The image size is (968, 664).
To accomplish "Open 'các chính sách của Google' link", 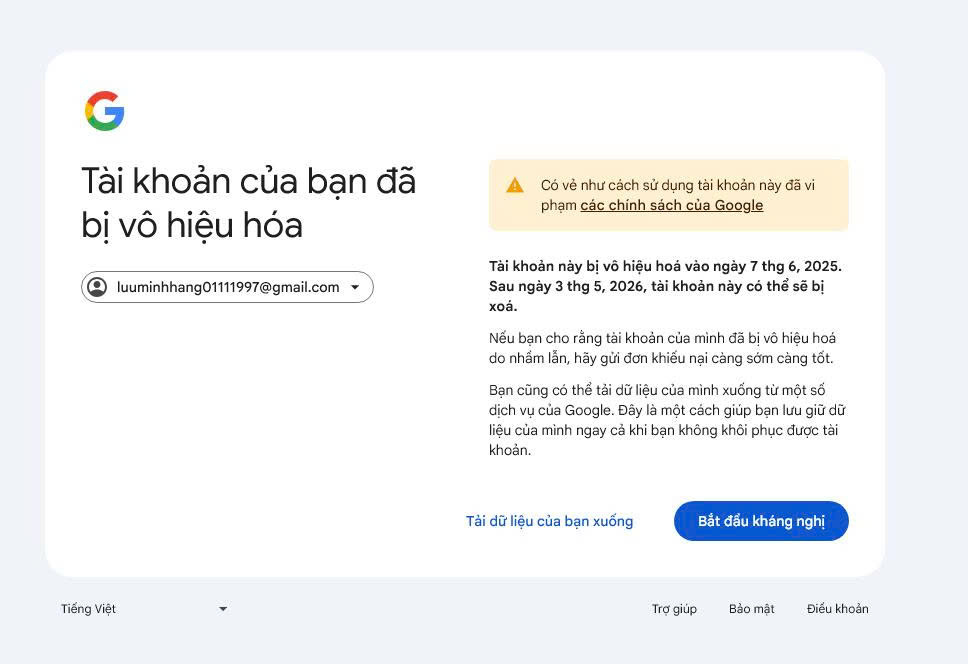I will (672, 205).
